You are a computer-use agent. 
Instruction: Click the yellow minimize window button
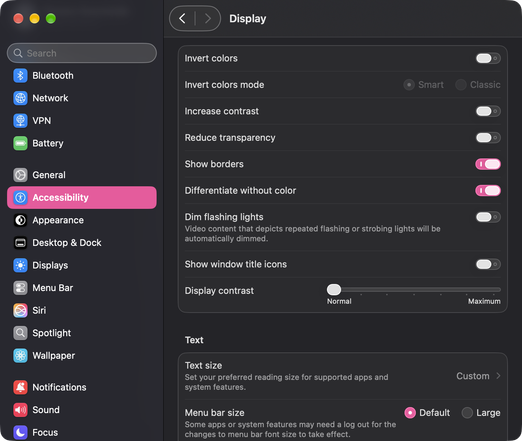[34, 18]
